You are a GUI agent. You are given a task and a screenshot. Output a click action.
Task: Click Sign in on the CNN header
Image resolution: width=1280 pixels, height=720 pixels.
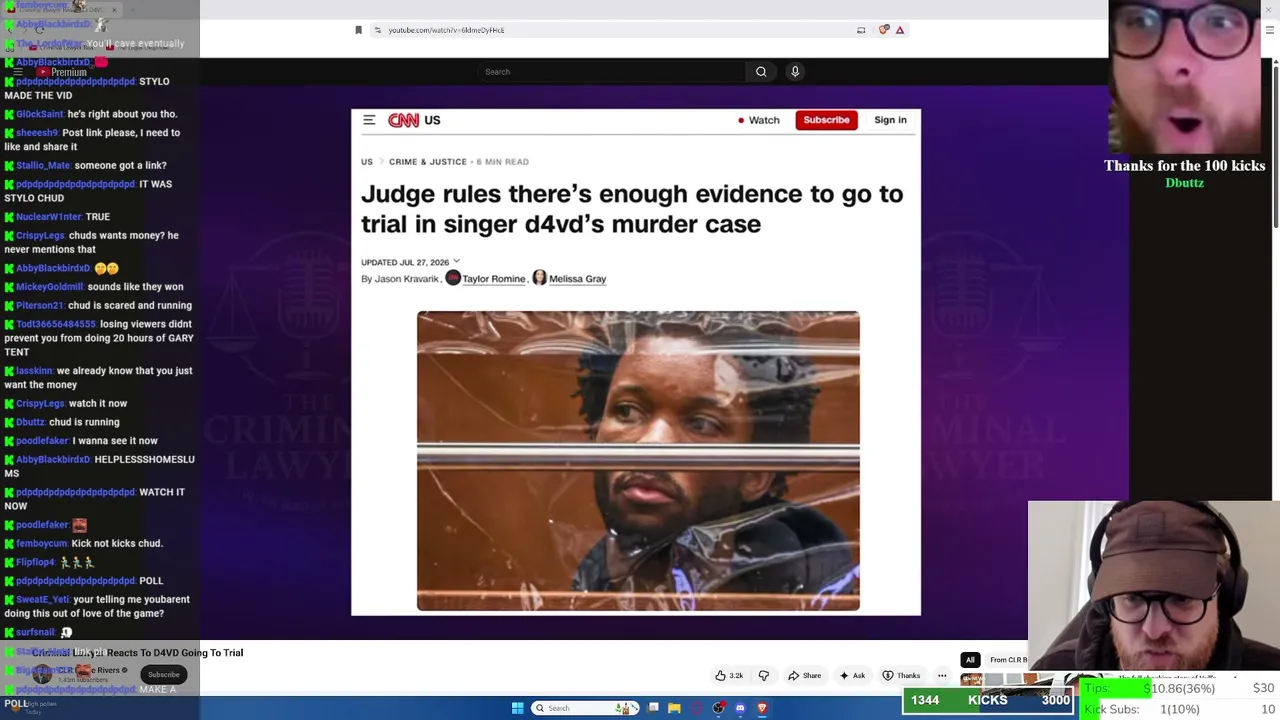pyautogui.click(x=890, y=120)
